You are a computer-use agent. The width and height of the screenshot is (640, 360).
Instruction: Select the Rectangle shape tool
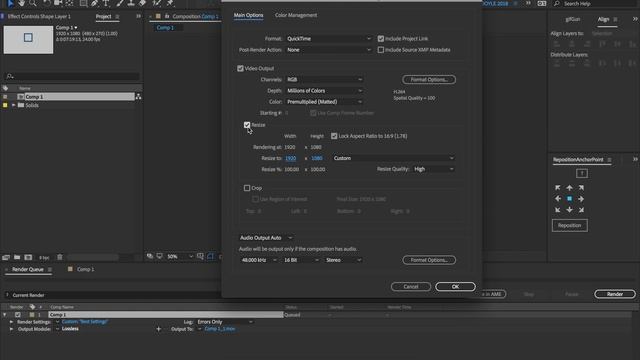tap(83, 3)
